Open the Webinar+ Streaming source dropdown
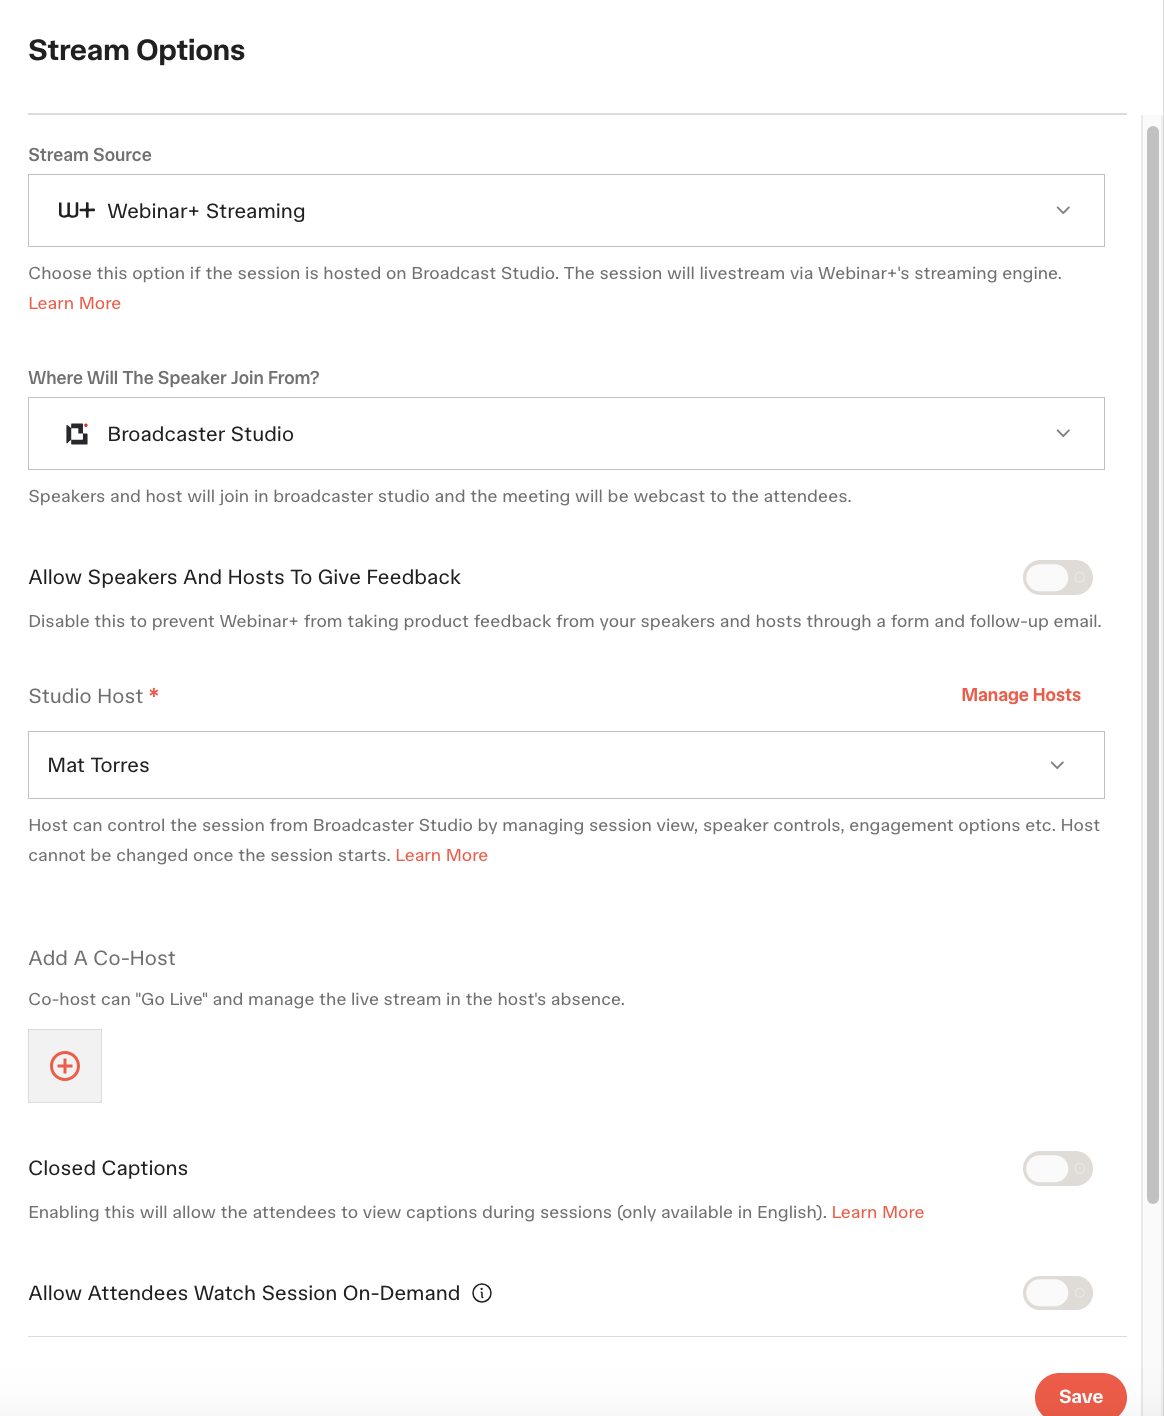 [x=566, y=210]
